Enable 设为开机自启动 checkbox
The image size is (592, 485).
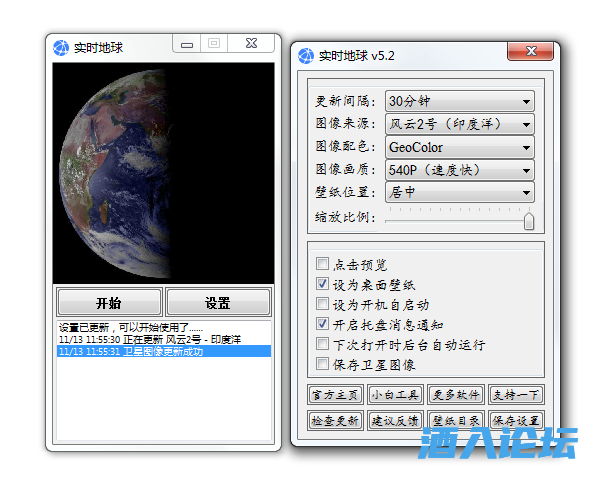point(322,303)
